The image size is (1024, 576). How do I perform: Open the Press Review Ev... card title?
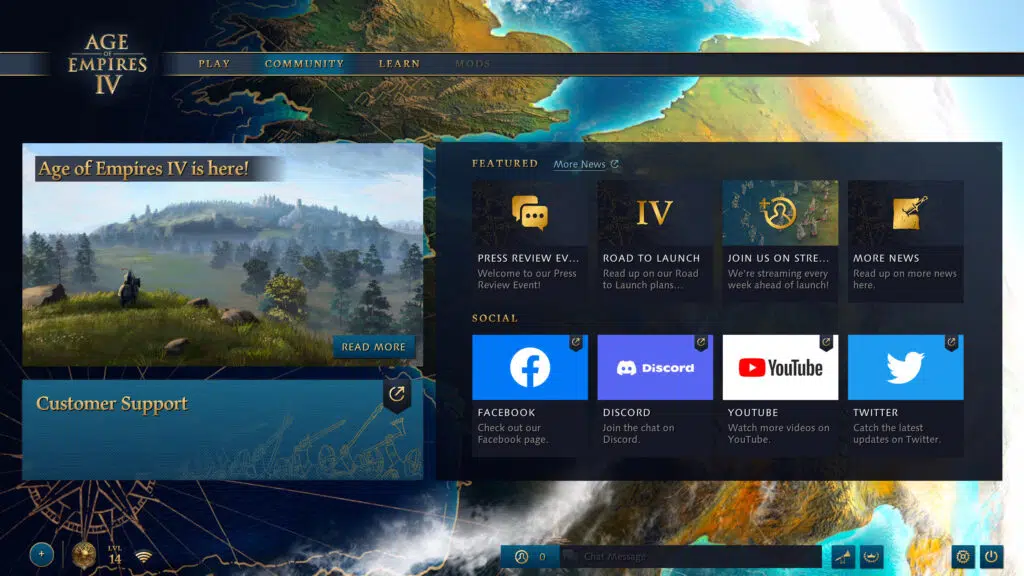pyautogui.click(x=528, y=258)
